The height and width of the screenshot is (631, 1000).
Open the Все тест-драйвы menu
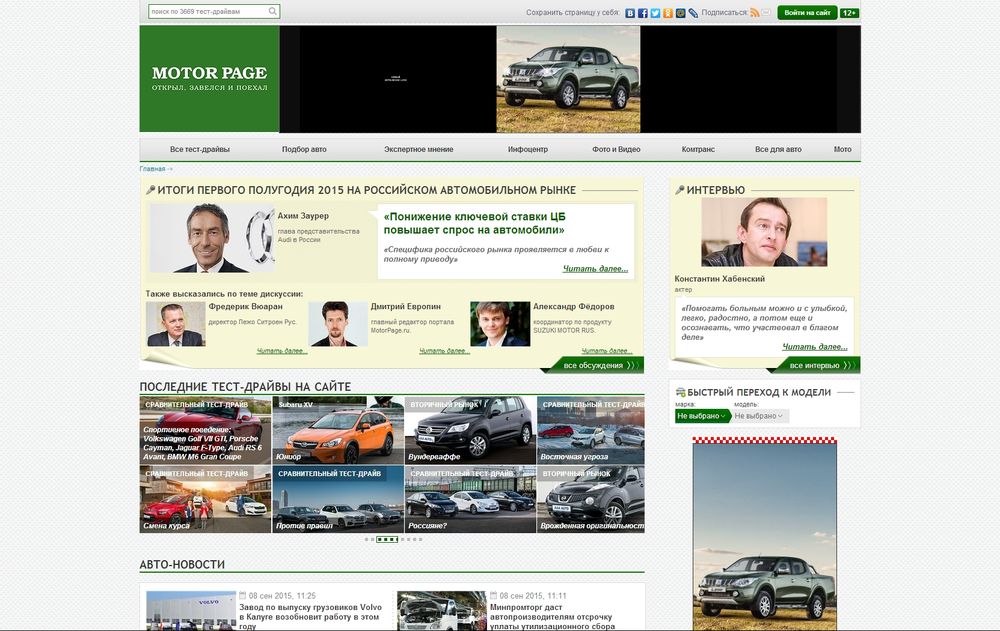click(x=200, y=149)
